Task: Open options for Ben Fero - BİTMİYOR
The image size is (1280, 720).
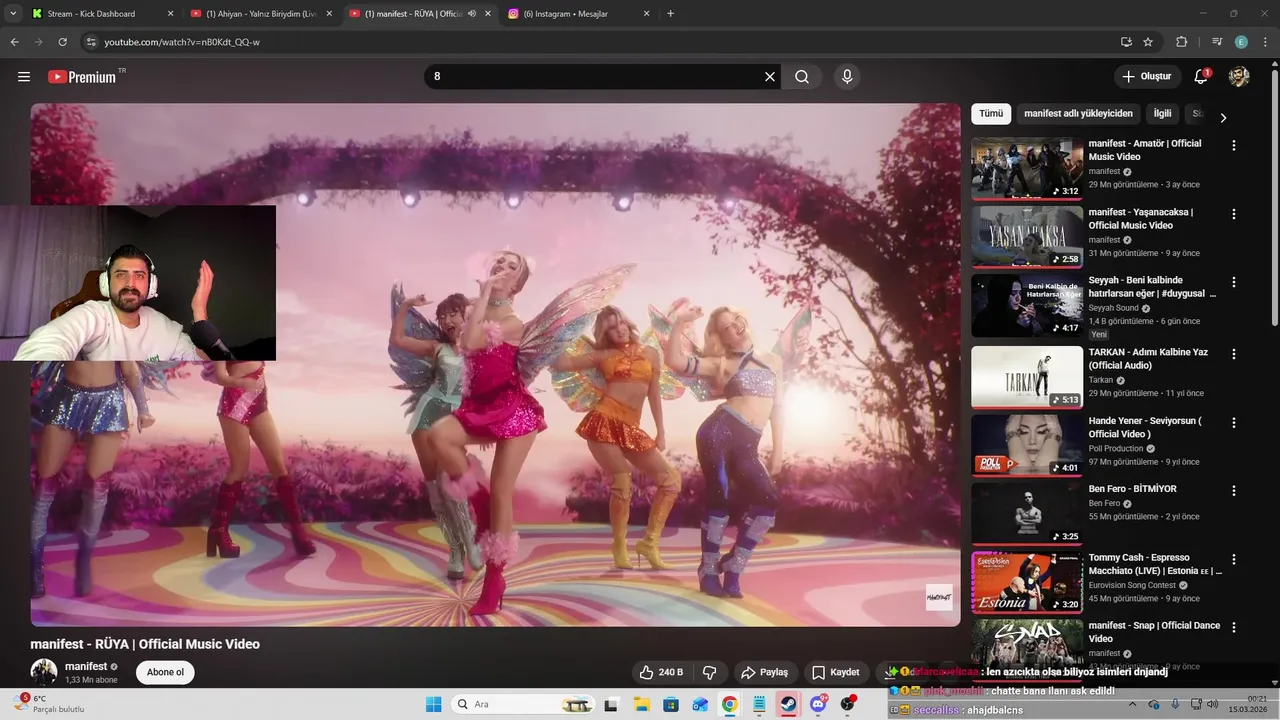Action: point(1234,491)
